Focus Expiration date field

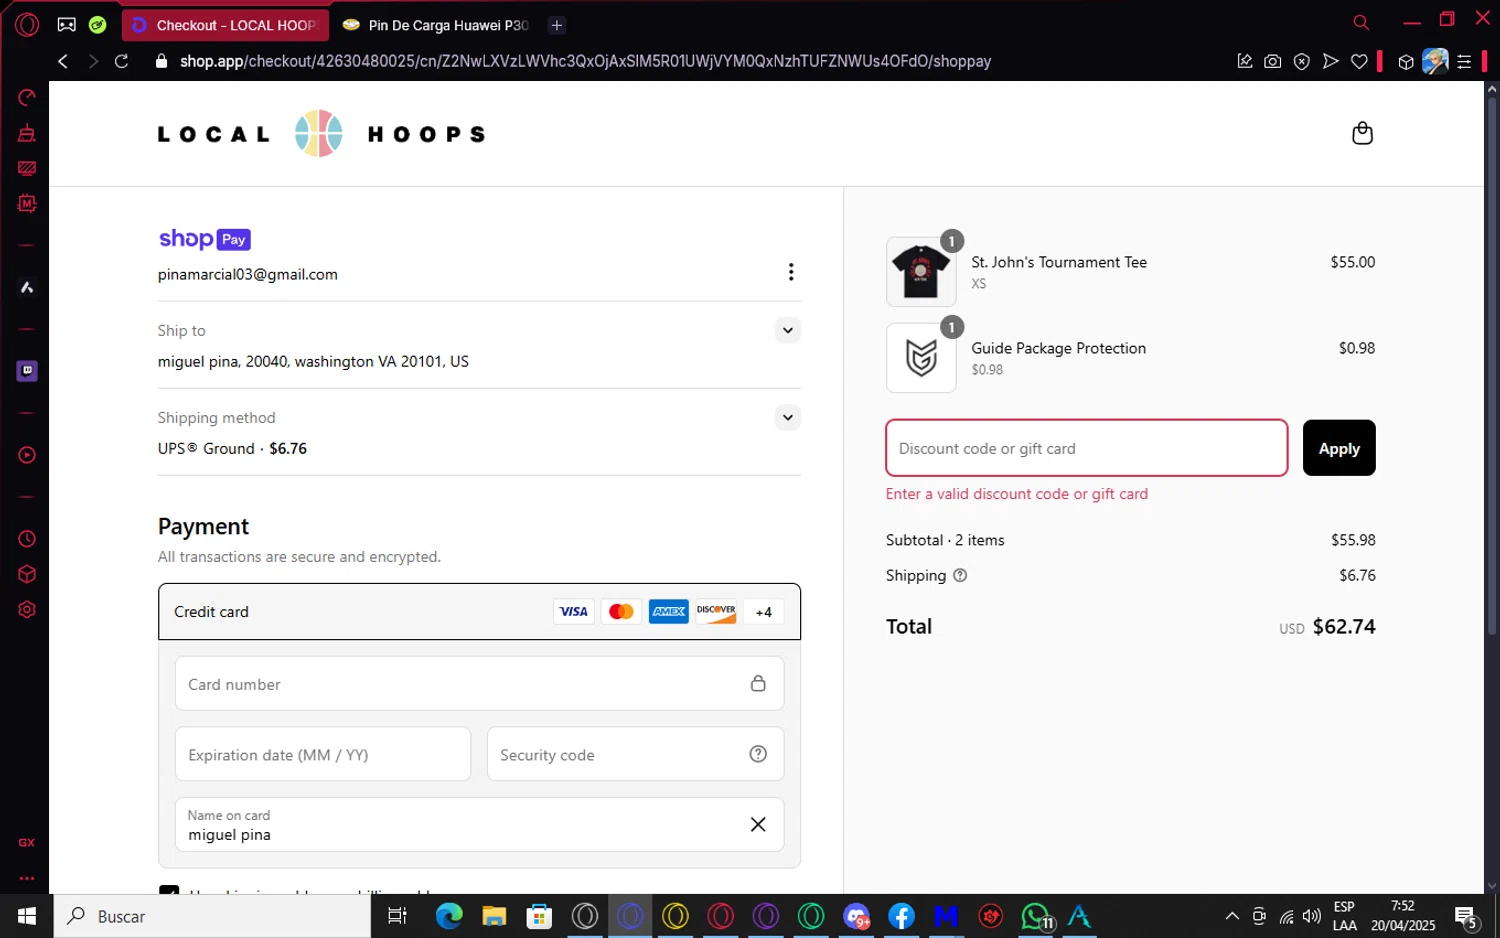323,754
